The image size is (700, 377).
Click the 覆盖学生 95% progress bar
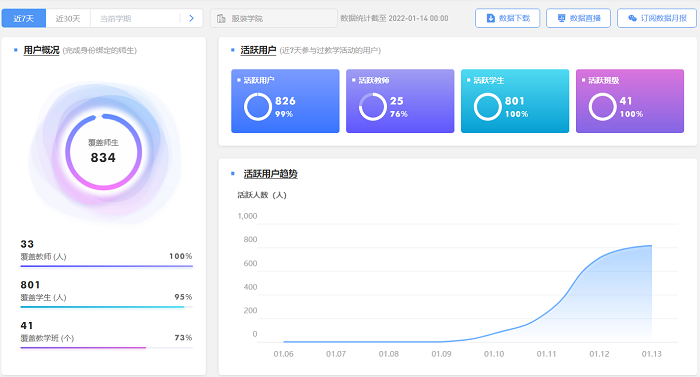point(107,307)
